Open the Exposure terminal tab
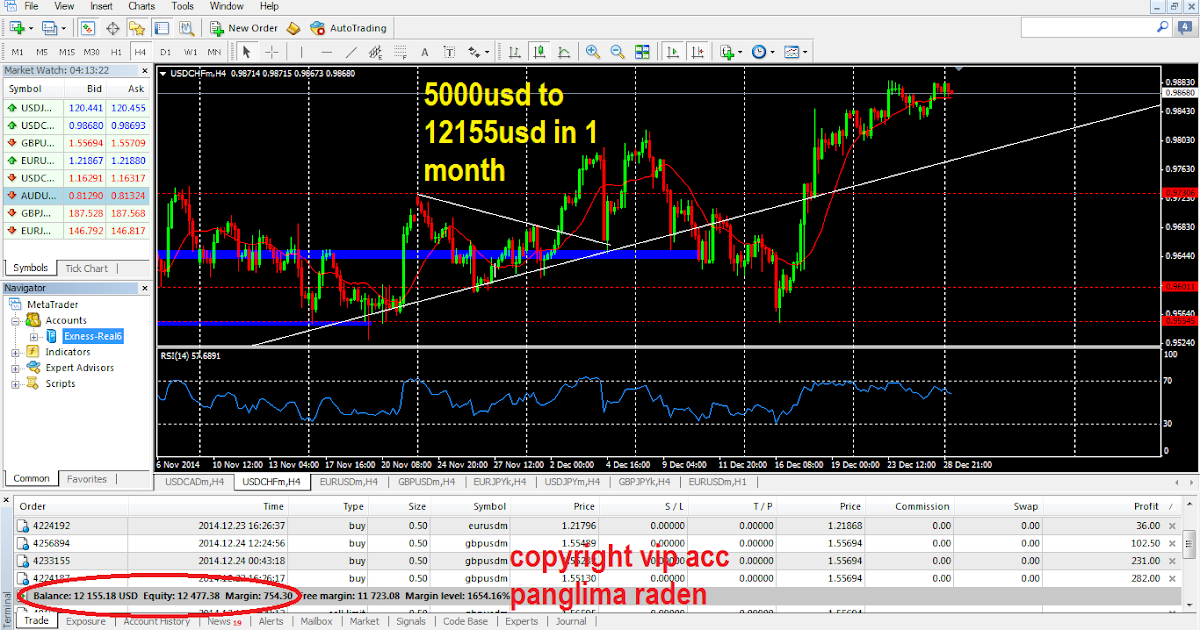Screen dimensions: 1200x630 point(85,621)
